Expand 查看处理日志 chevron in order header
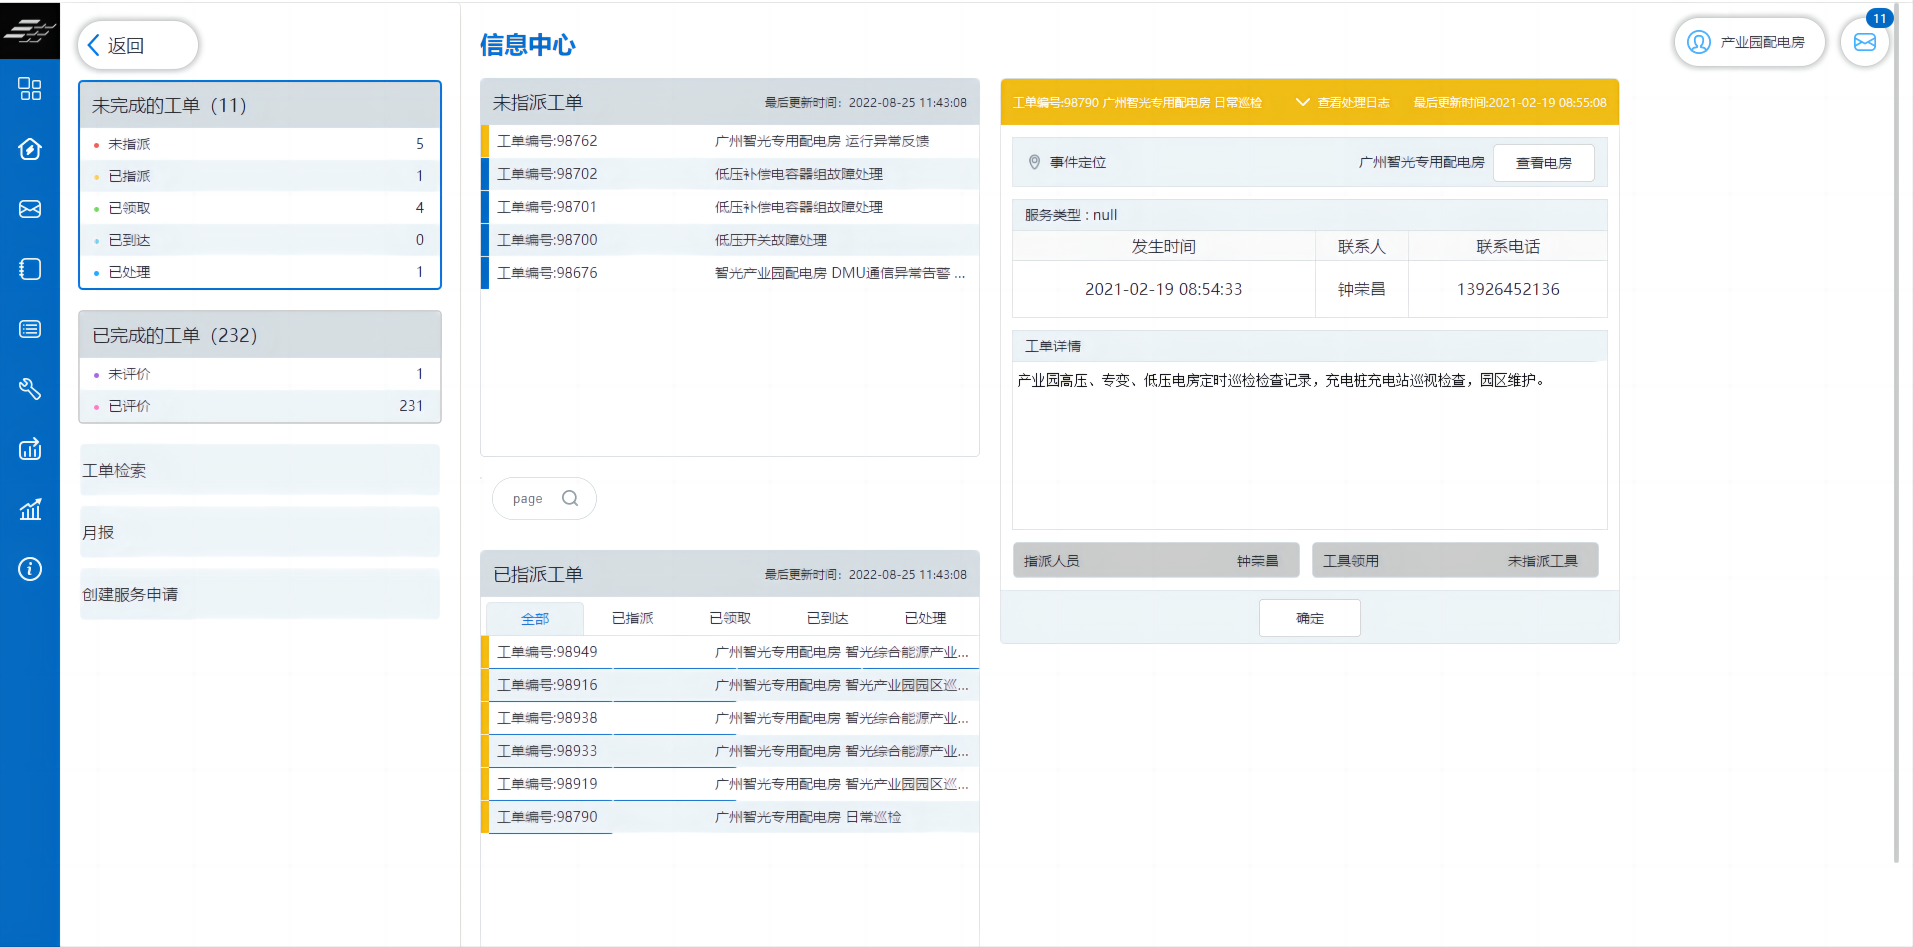Image resolution: width=1913 pixels, height=947 pixels. tap(1302, 102)
